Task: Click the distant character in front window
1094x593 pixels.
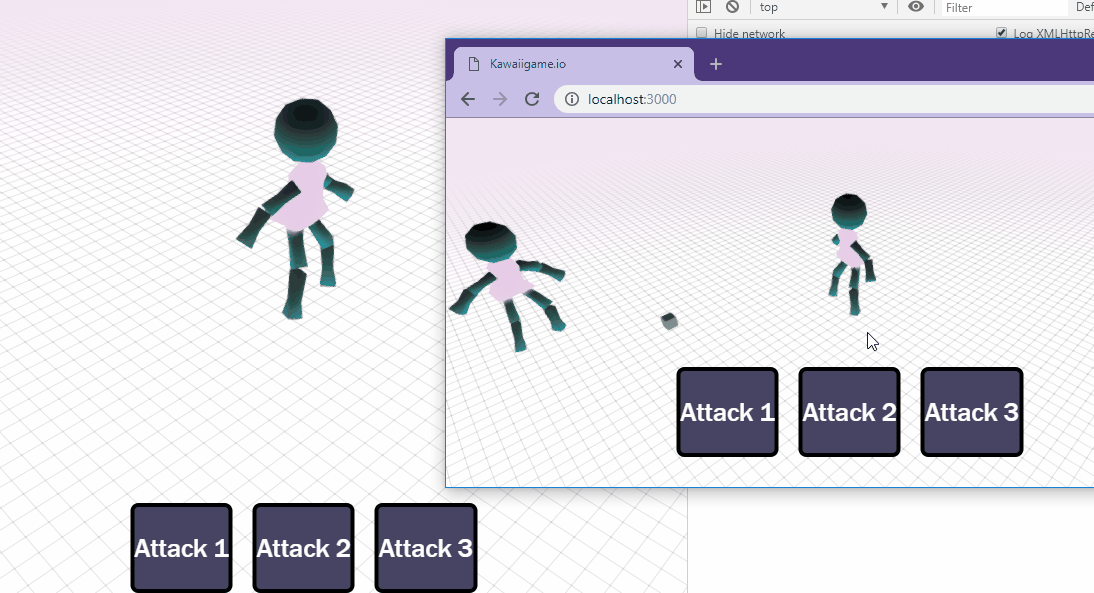Action: tap(852, 253)
